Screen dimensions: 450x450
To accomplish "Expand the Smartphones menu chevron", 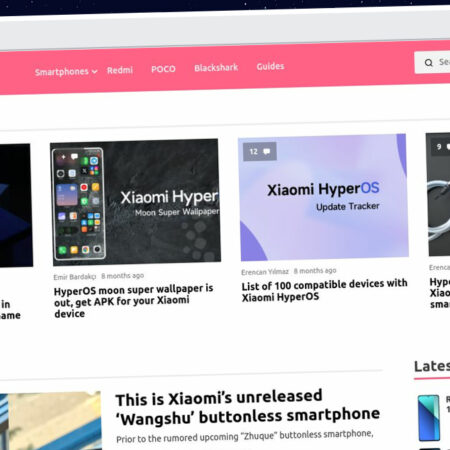I will (x=95, y=71).
